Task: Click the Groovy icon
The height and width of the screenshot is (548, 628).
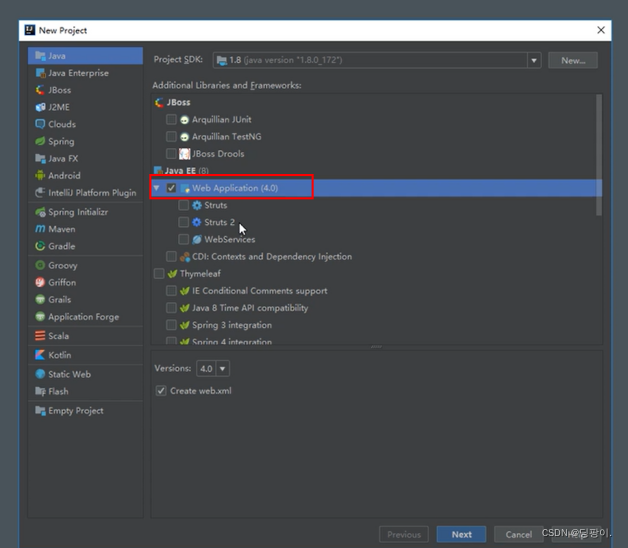Action: pos(40,265)
